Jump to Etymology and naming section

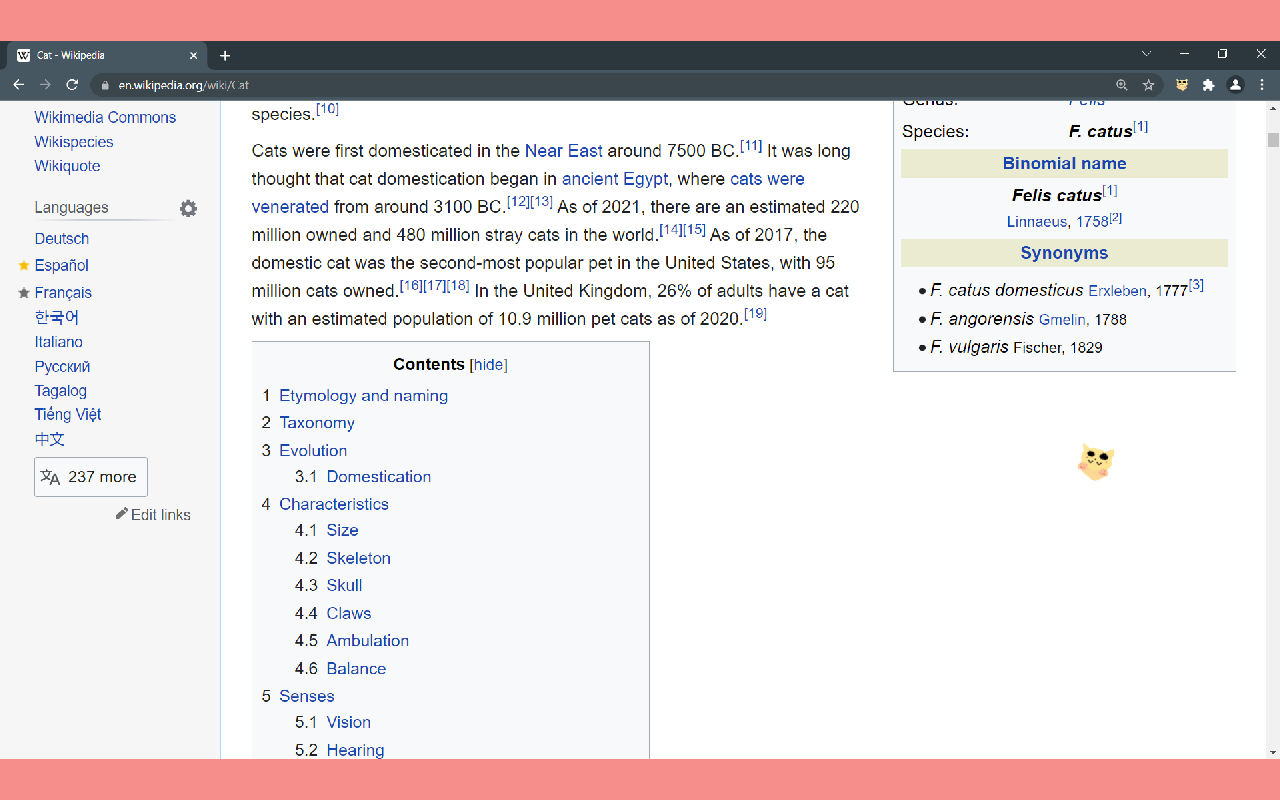coord(364,396)
